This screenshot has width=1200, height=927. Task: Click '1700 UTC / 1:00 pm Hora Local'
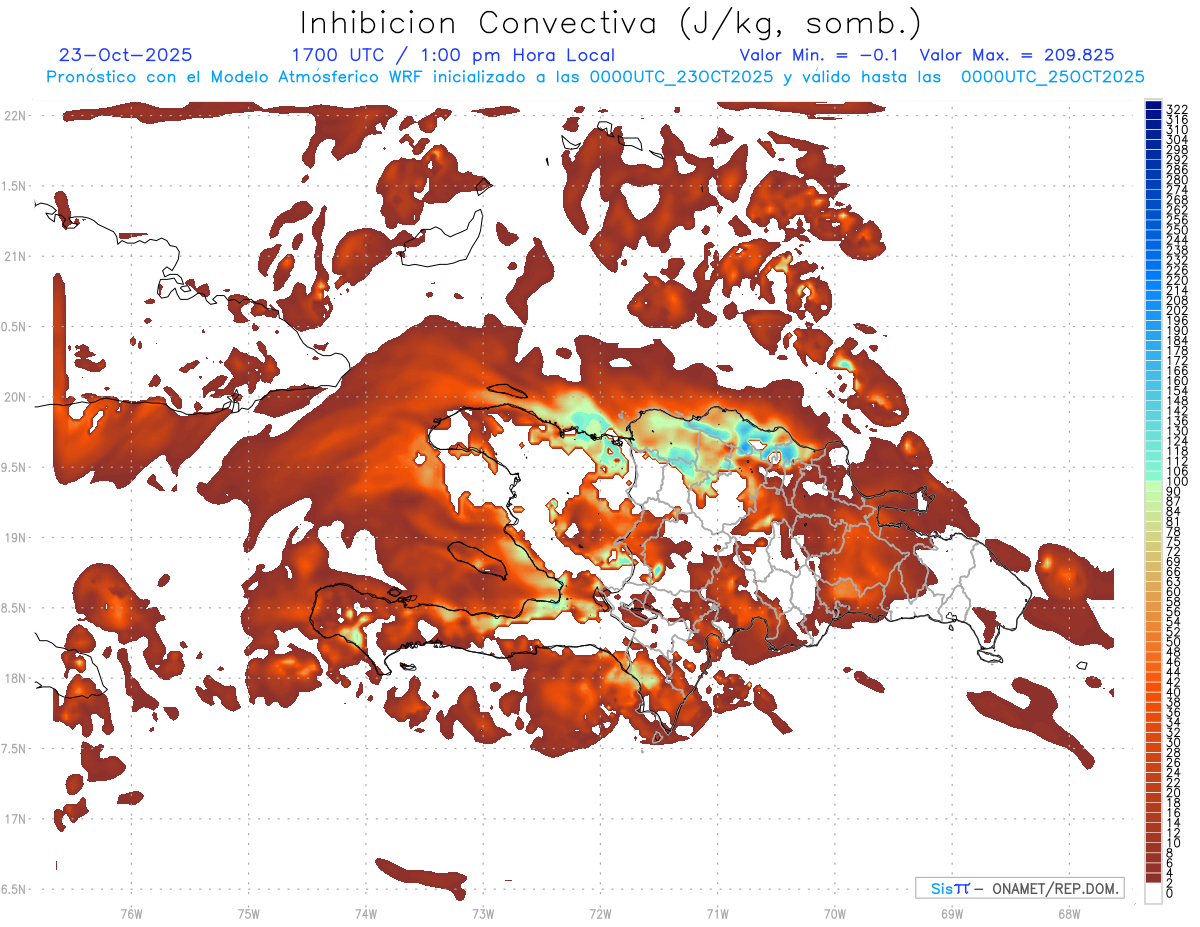[x=453, y=56]
